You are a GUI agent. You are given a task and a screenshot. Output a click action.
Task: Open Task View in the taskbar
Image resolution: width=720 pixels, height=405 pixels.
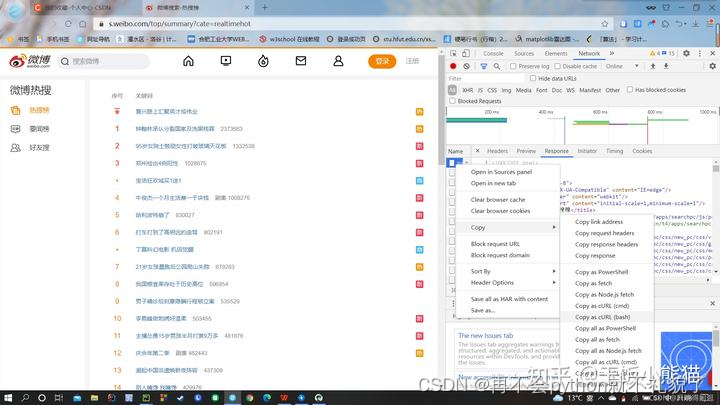click(x=59, y=398)
